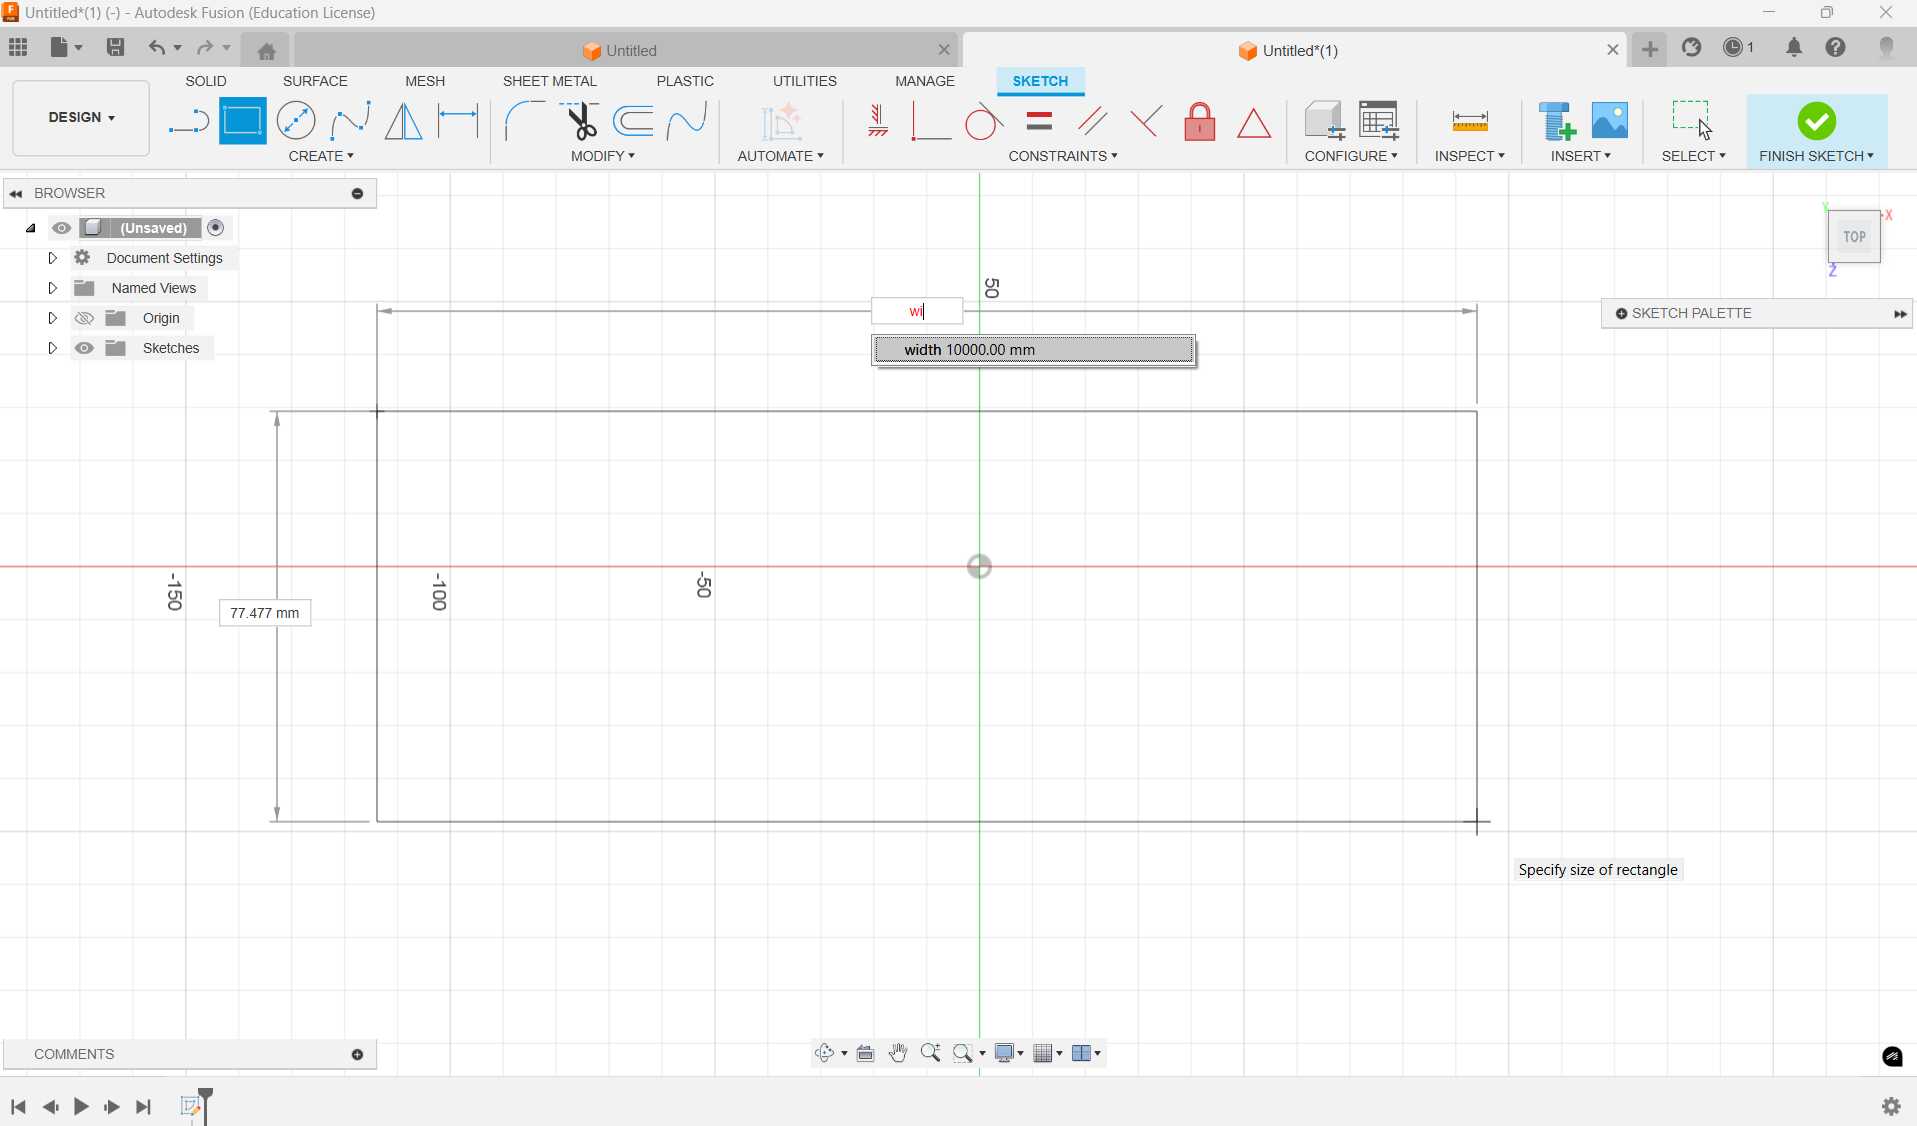
Task: Collapse the Unsaved root component
Action: tap(31, 228)
